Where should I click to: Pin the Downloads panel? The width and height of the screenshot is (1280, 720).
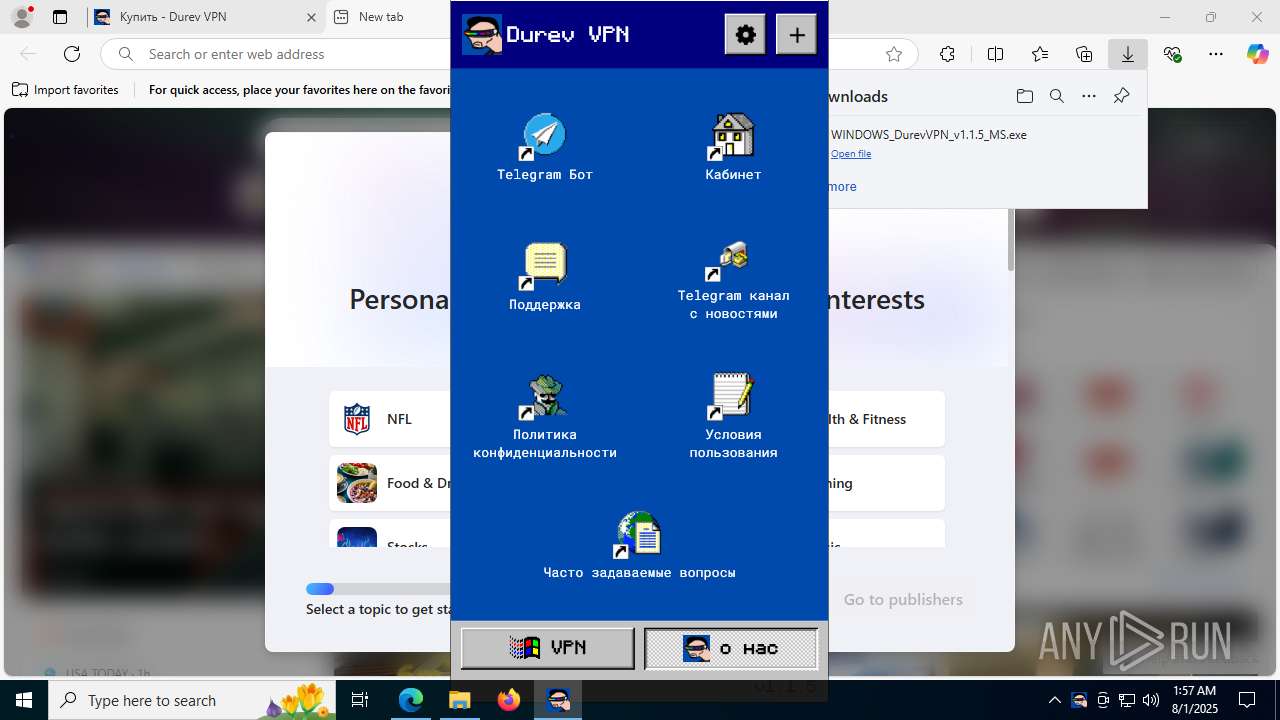(1121, 96)
